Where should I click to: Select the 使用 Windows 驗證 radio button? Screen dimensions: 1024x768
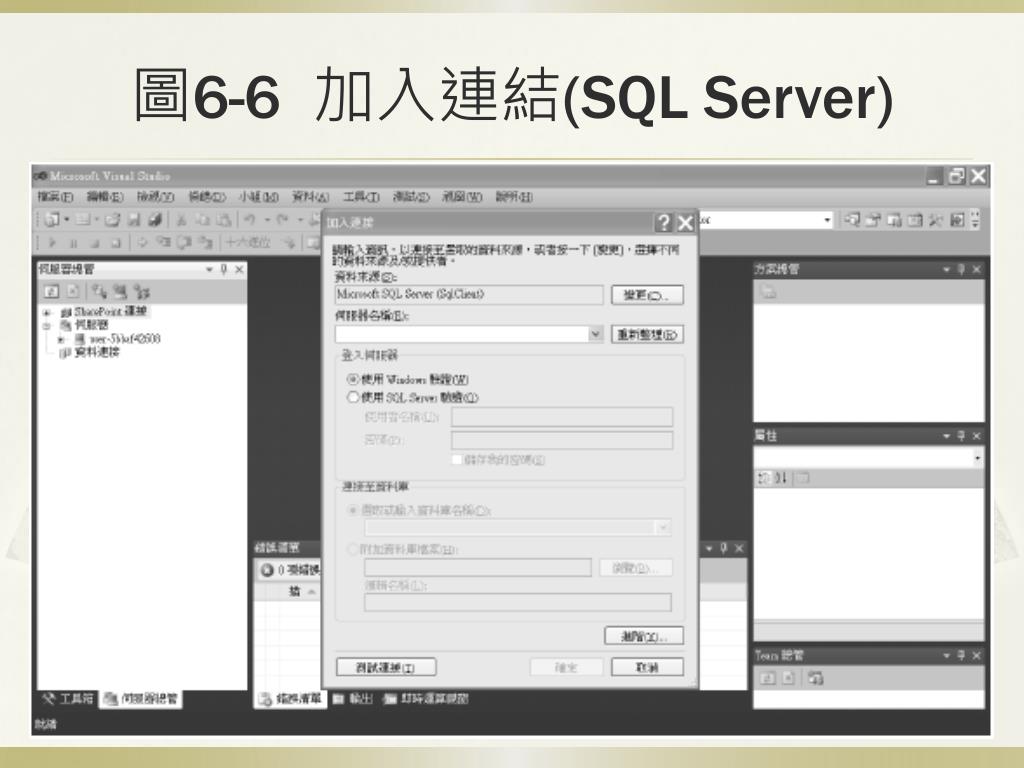(353, 379)
